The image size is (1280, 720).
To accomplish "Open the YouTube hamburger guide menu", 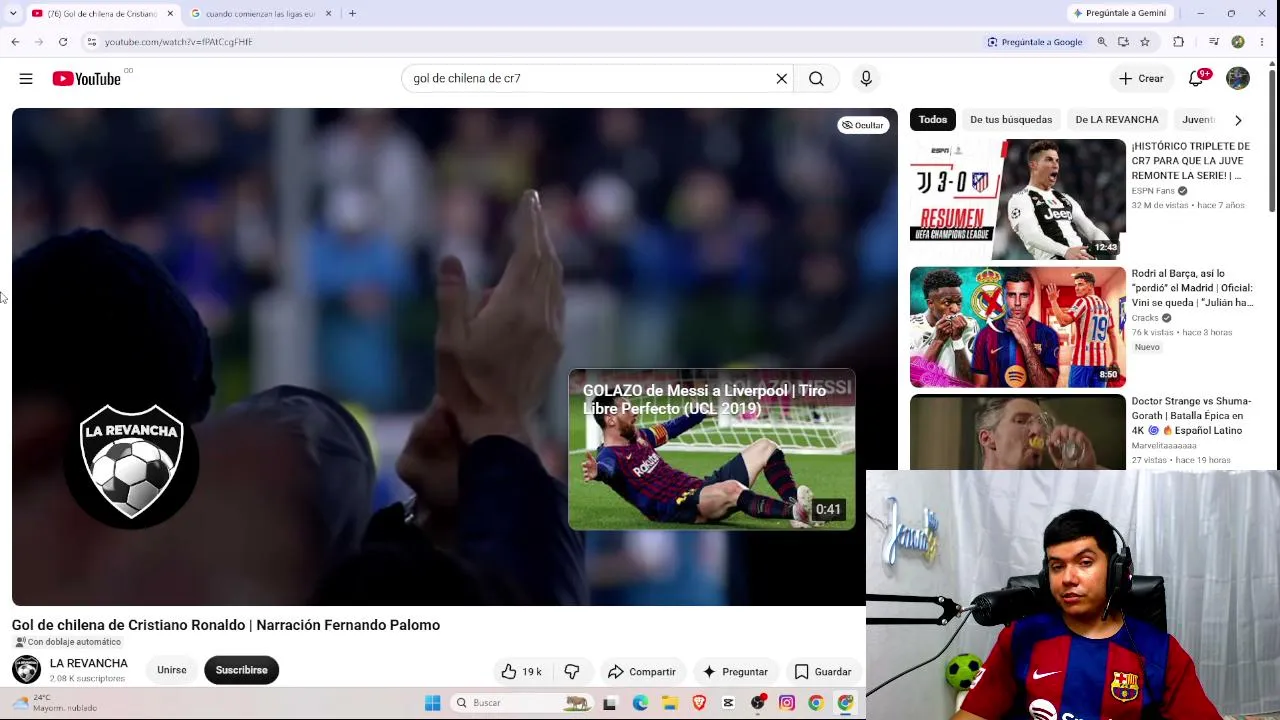I will (x=26, y=79).
